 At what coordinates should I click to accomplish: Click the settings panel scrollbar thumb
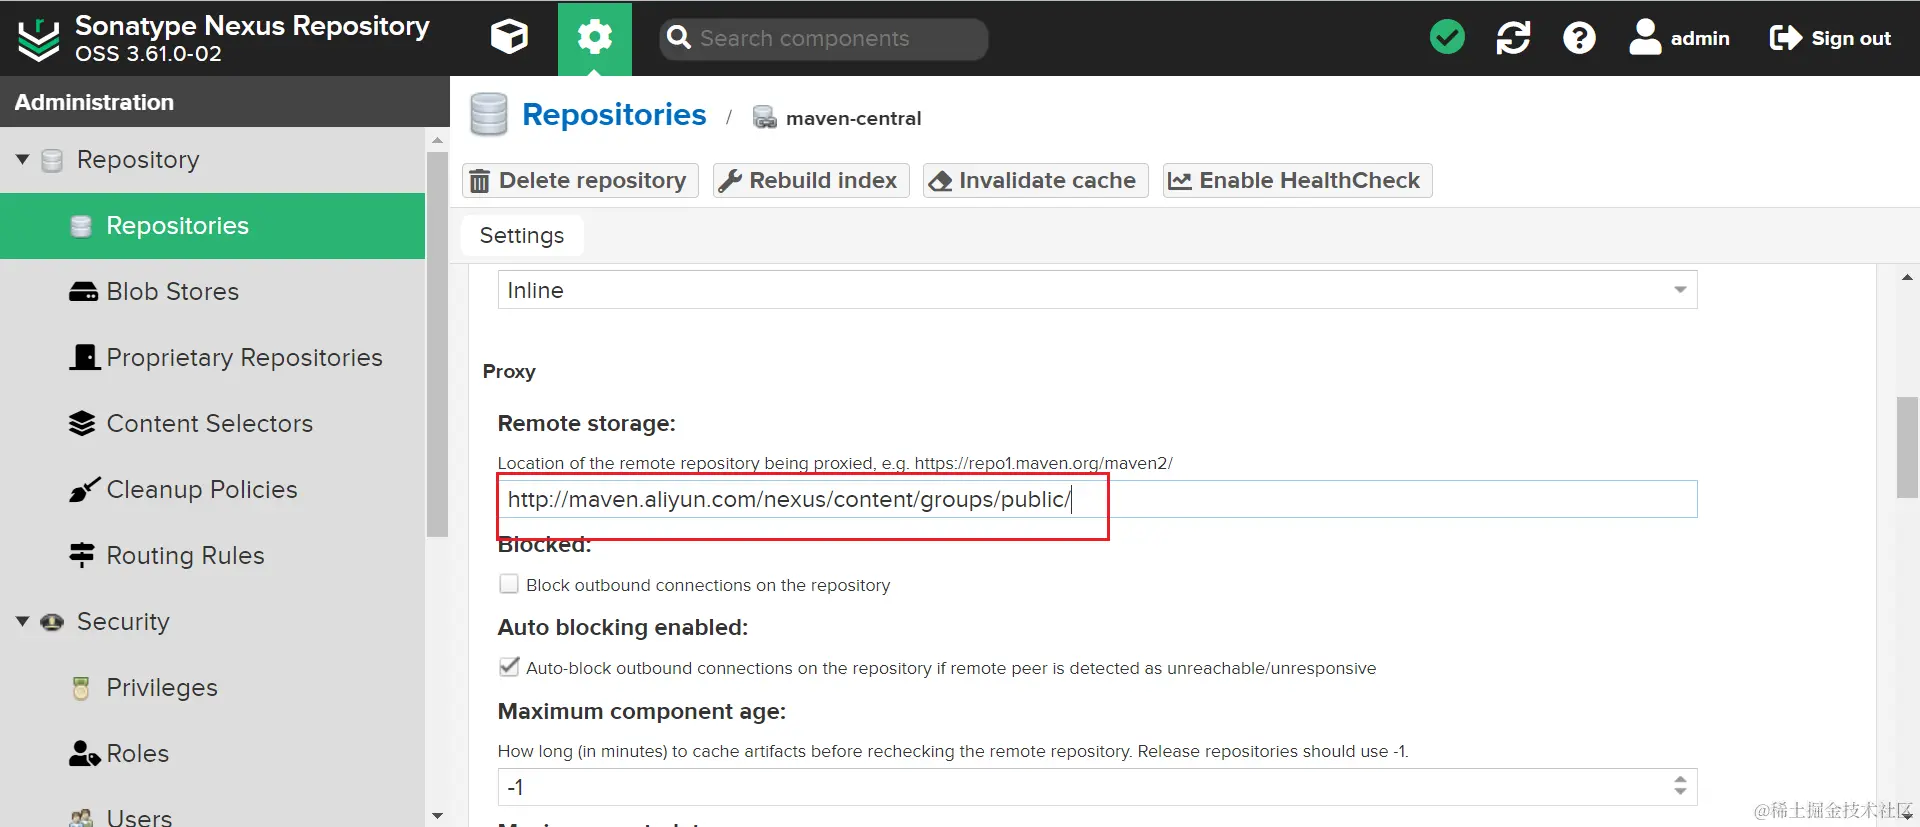(x=1907, y=447)
